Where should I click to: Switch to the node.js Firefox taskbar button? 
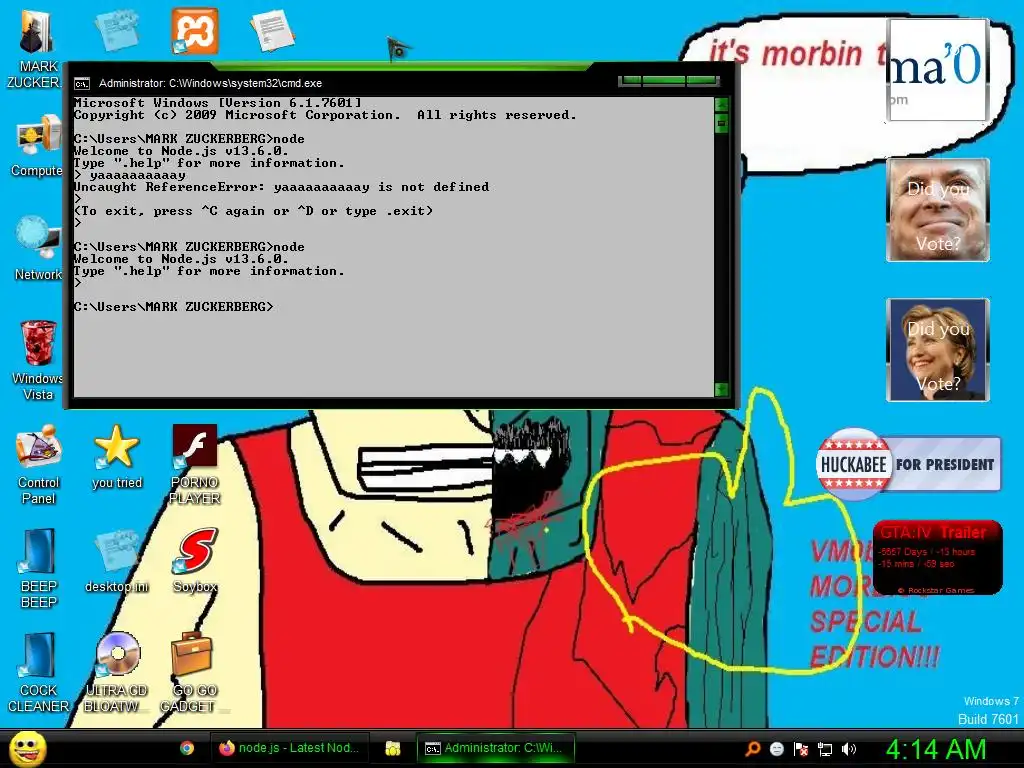point(289,748)
